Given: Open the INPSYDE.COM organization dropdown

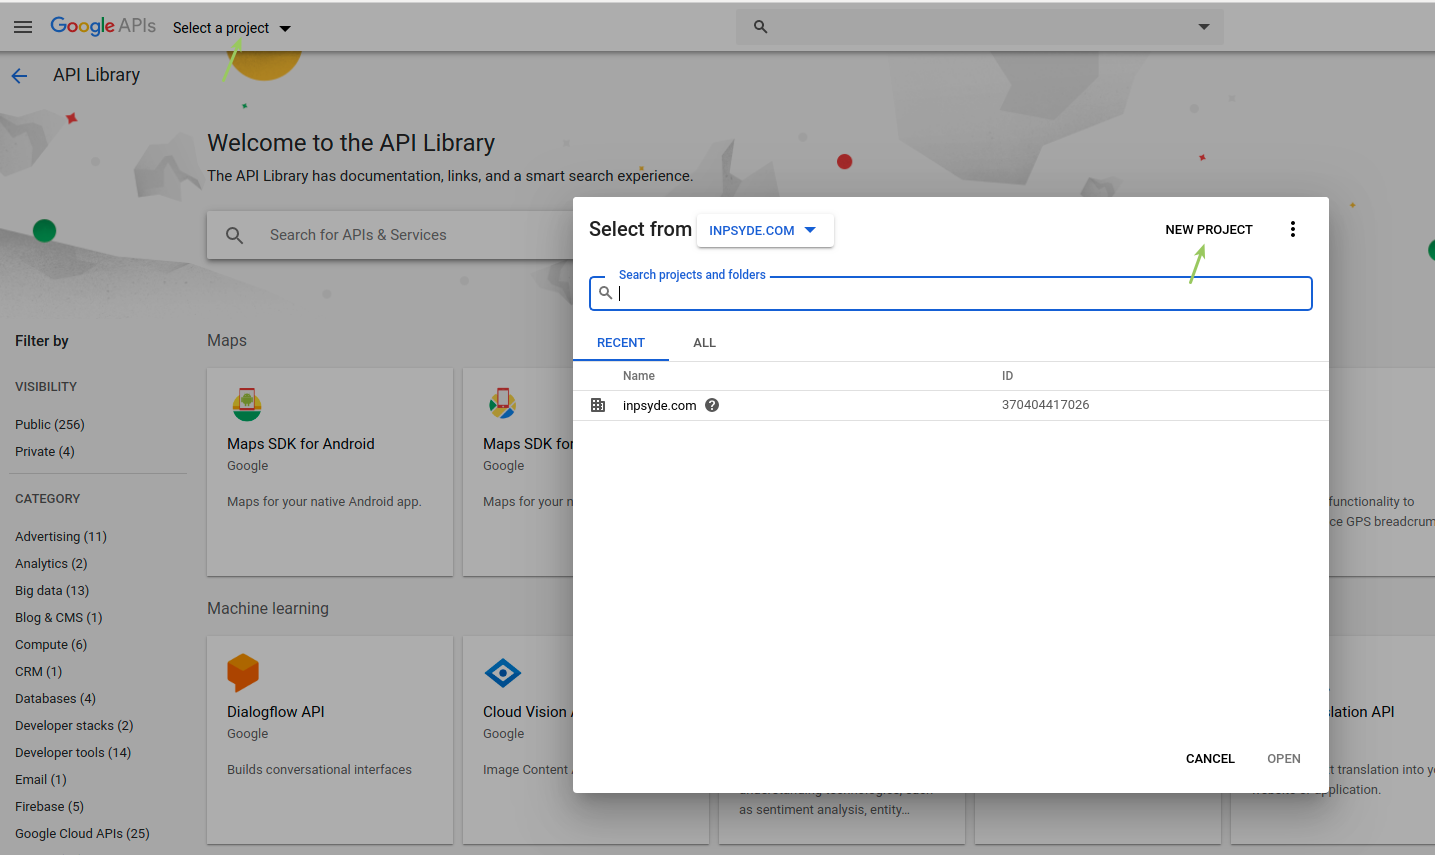Looking at the screenshot, I should click(x=765, y=229).
